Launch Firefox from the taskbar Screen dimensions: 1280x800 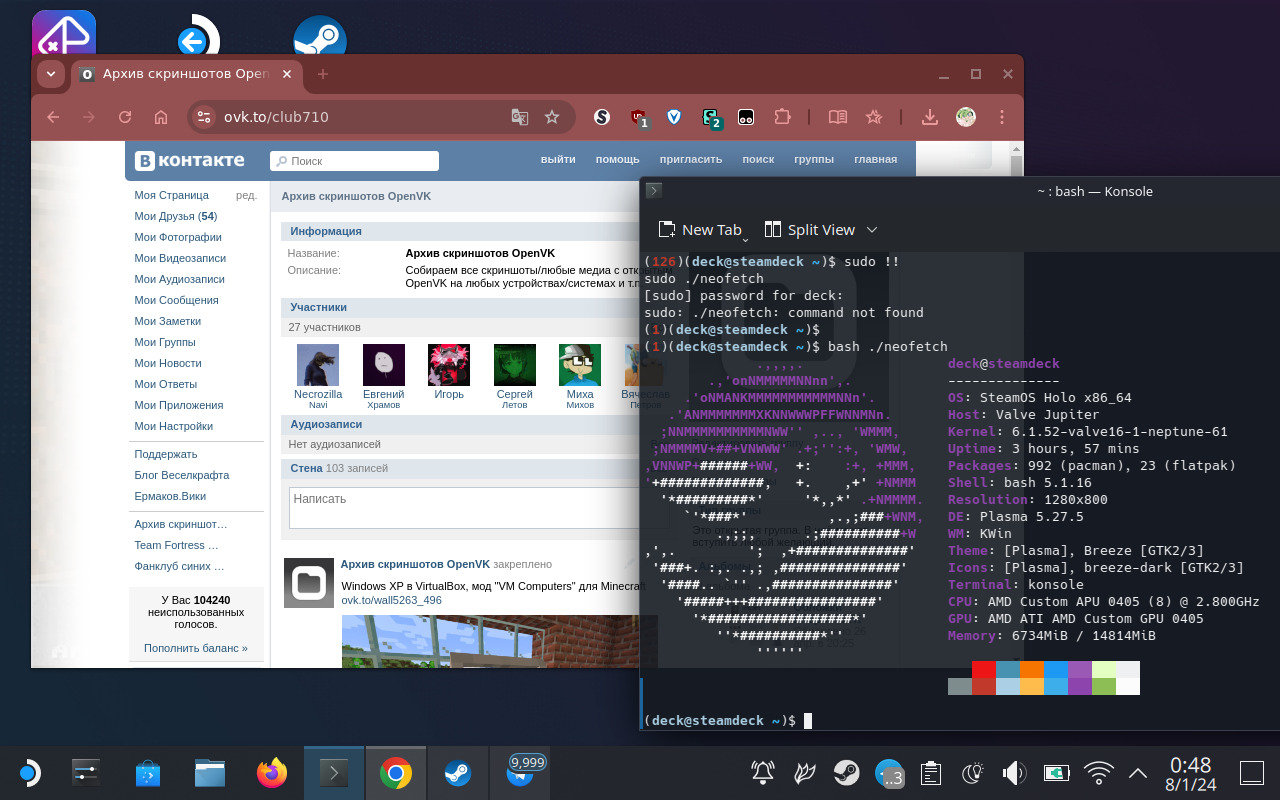[x=272, y=773]
